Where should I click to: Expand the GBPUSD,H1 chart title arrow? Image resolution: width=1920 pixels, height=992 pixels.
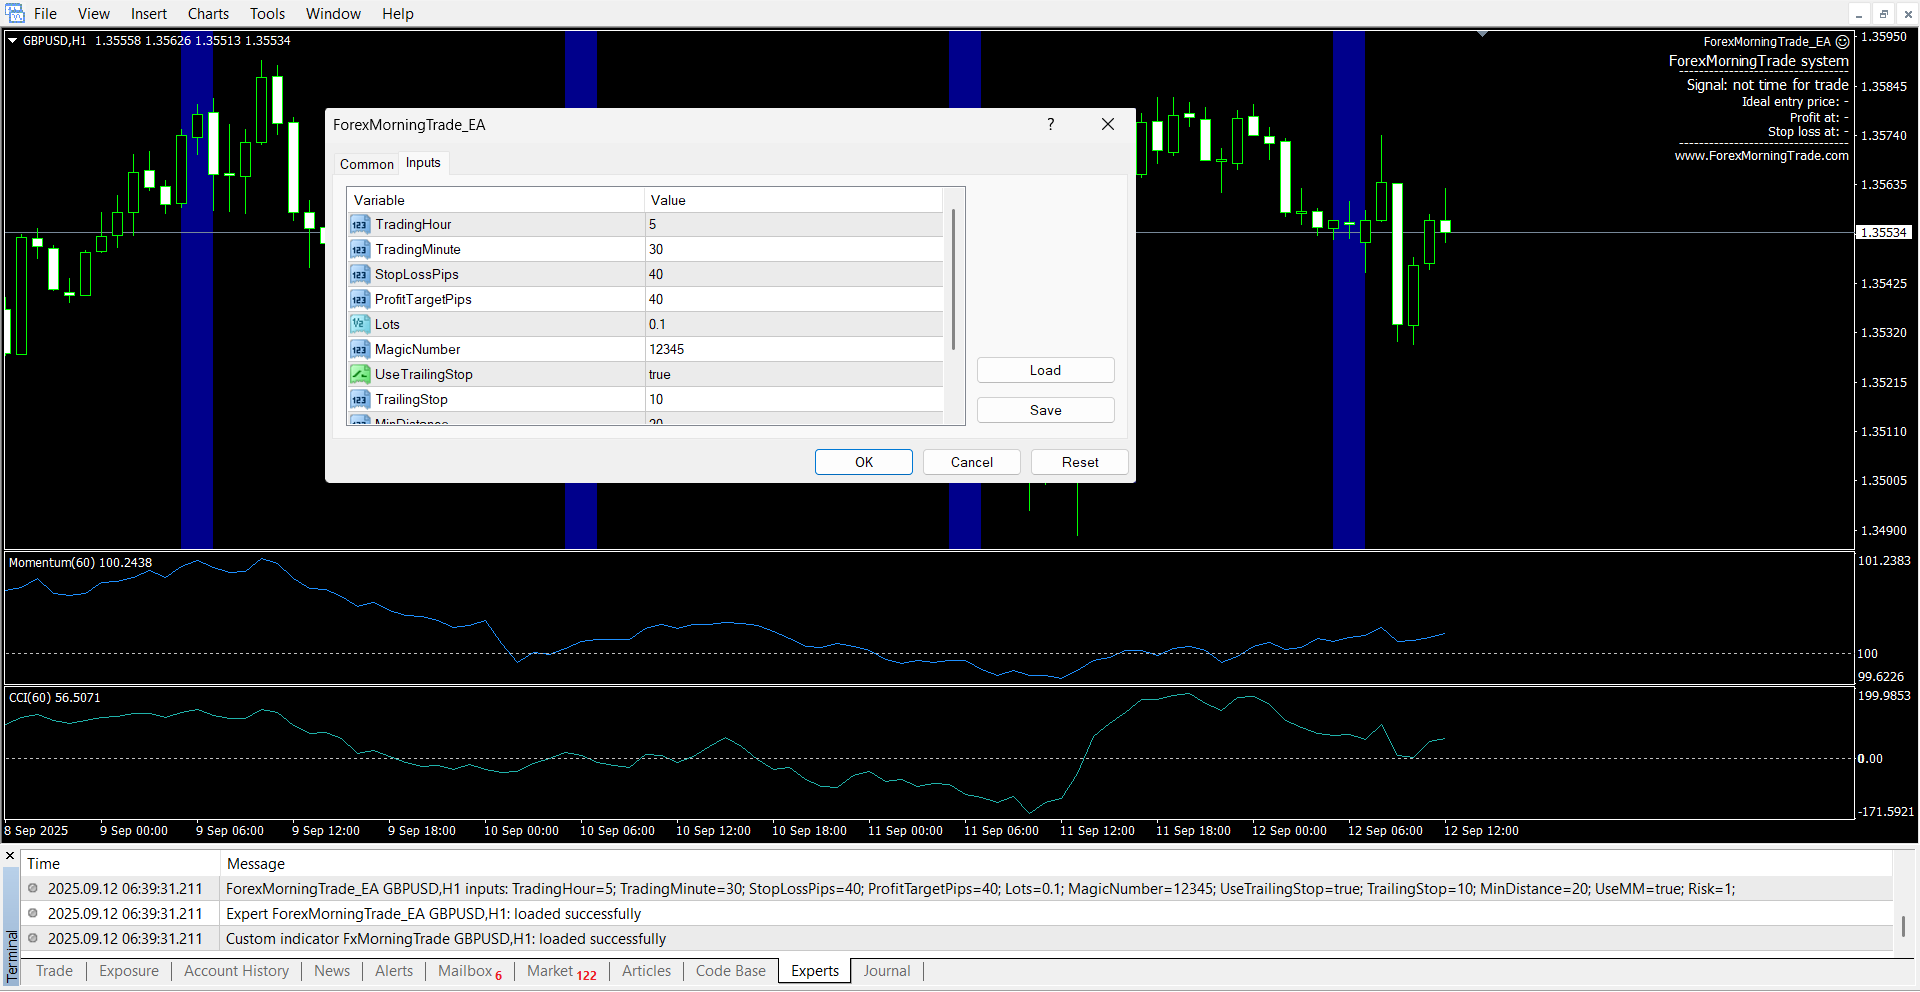click(13, 41)
